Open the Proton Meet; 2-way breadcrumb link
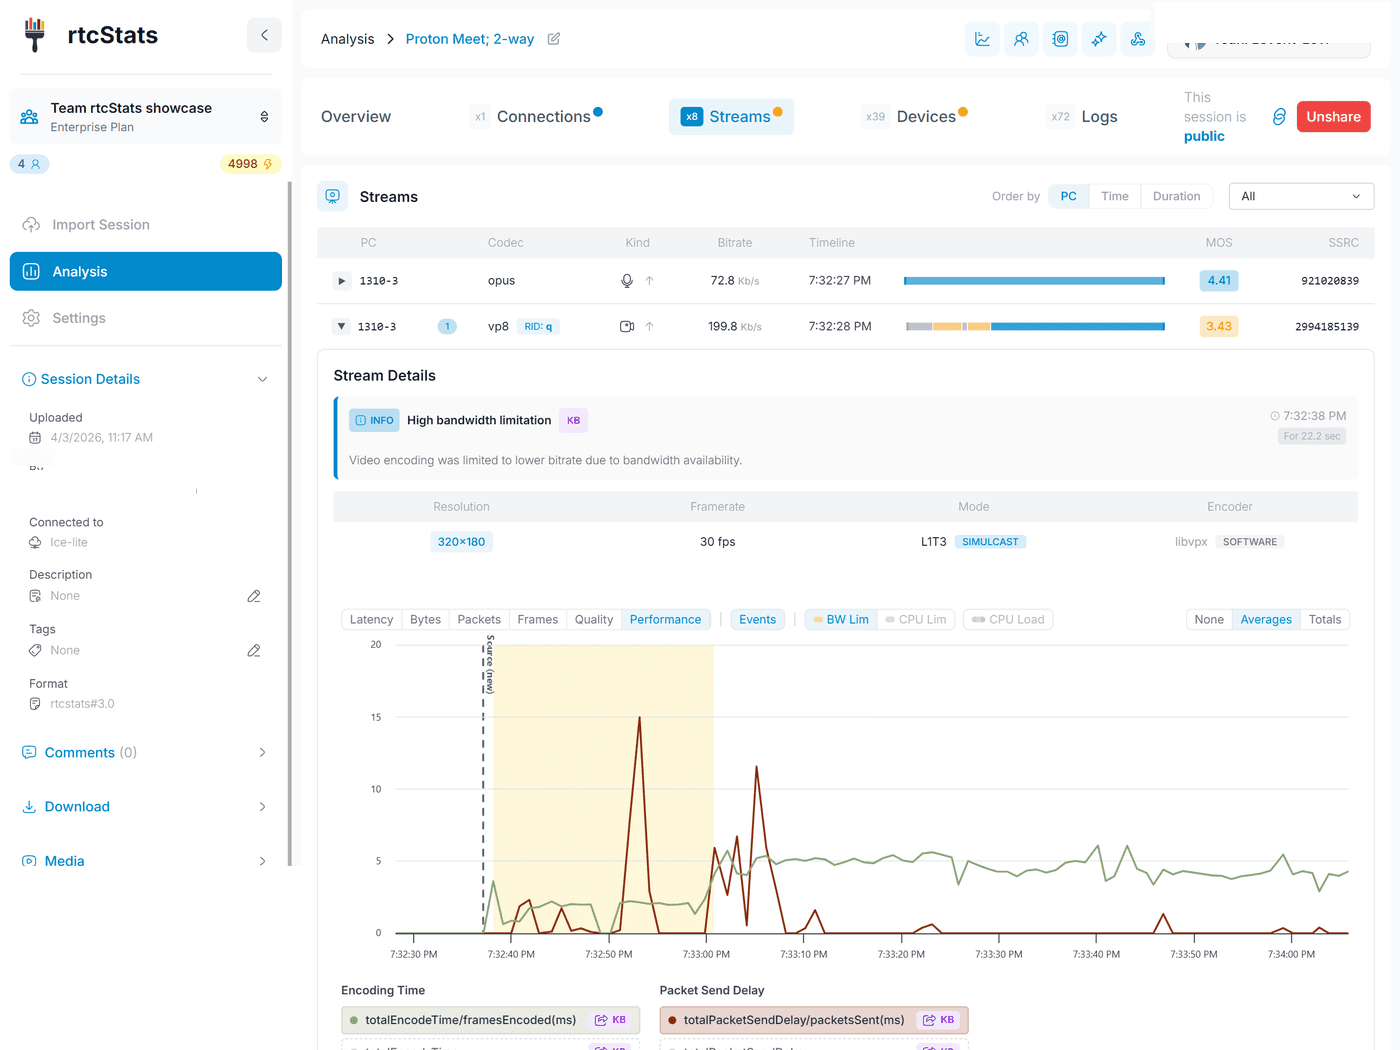The width and height of the screenshot is (1400, 1050). tap(470, 39)
